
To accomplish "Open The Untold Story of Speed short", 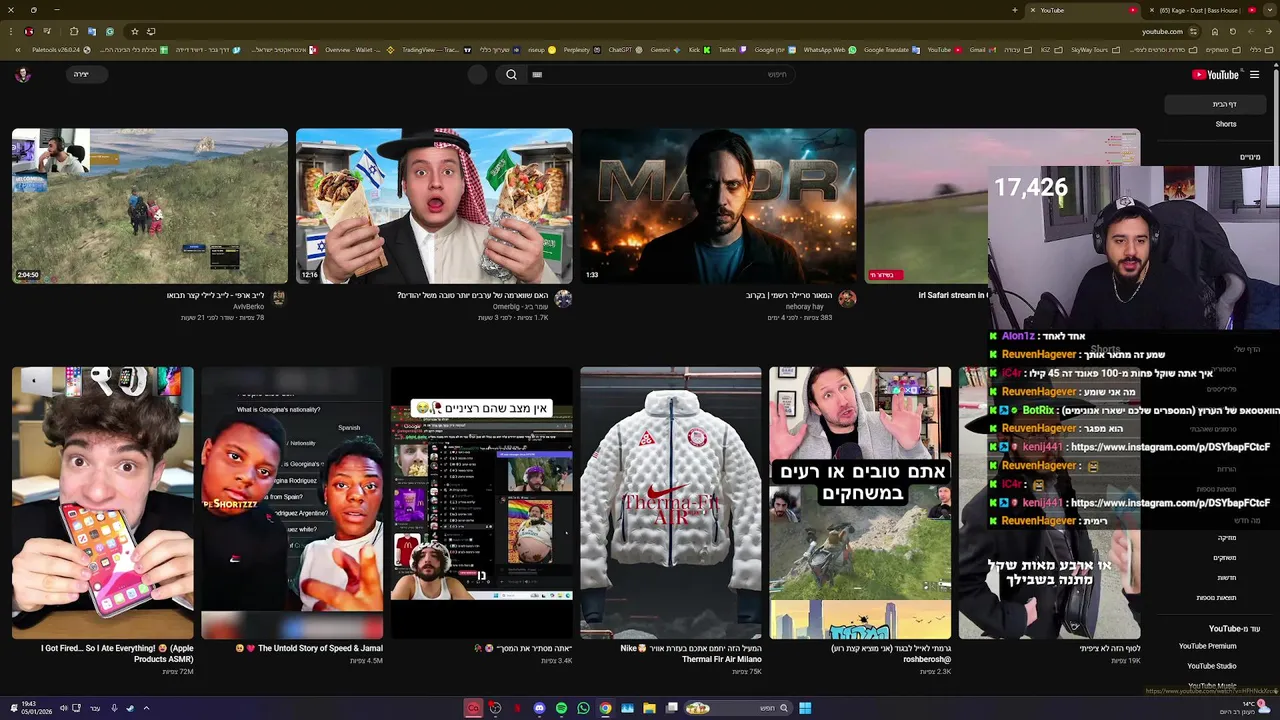I will point(292,503).
